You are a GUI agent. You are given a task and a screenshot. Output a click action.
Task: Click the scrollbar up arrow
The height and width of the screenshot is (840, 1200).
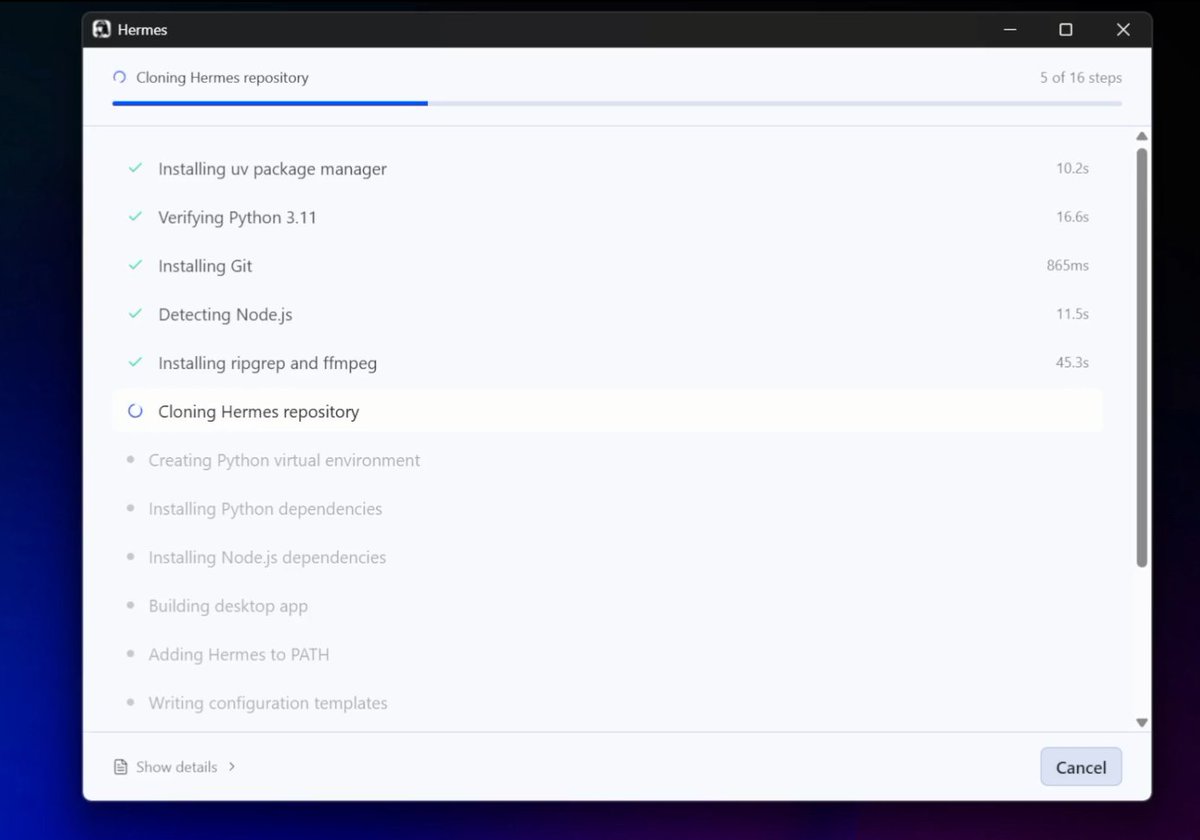click(1142, 136)
